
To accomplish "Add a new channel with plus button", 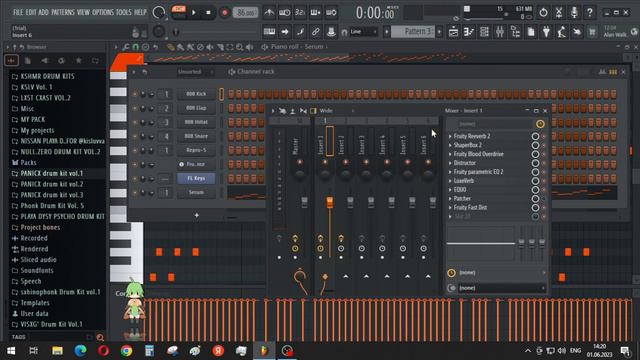I will (197, 215).
